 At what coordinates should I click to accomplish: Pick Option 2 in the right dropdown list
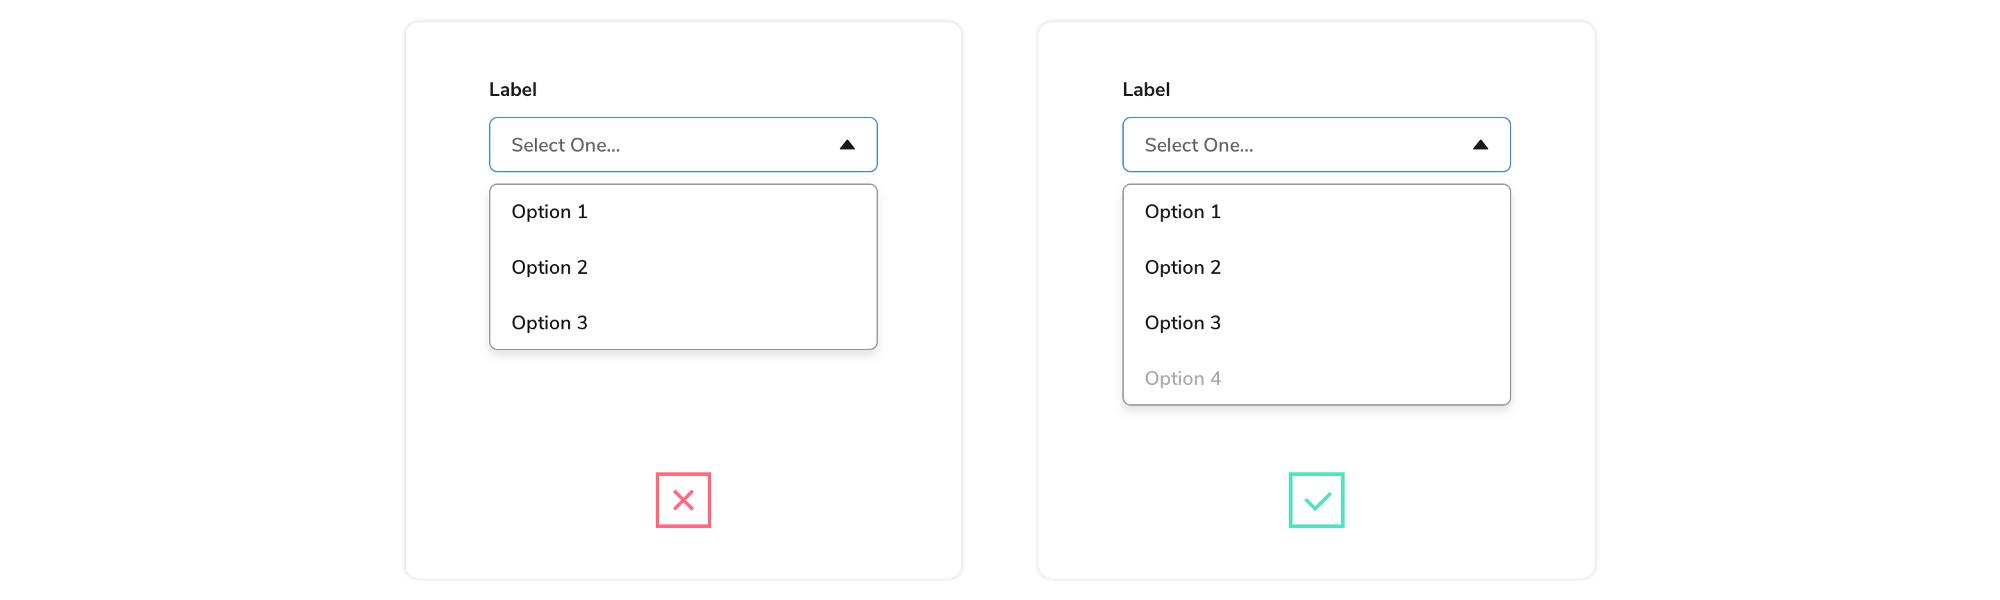tap(1182, 267)
